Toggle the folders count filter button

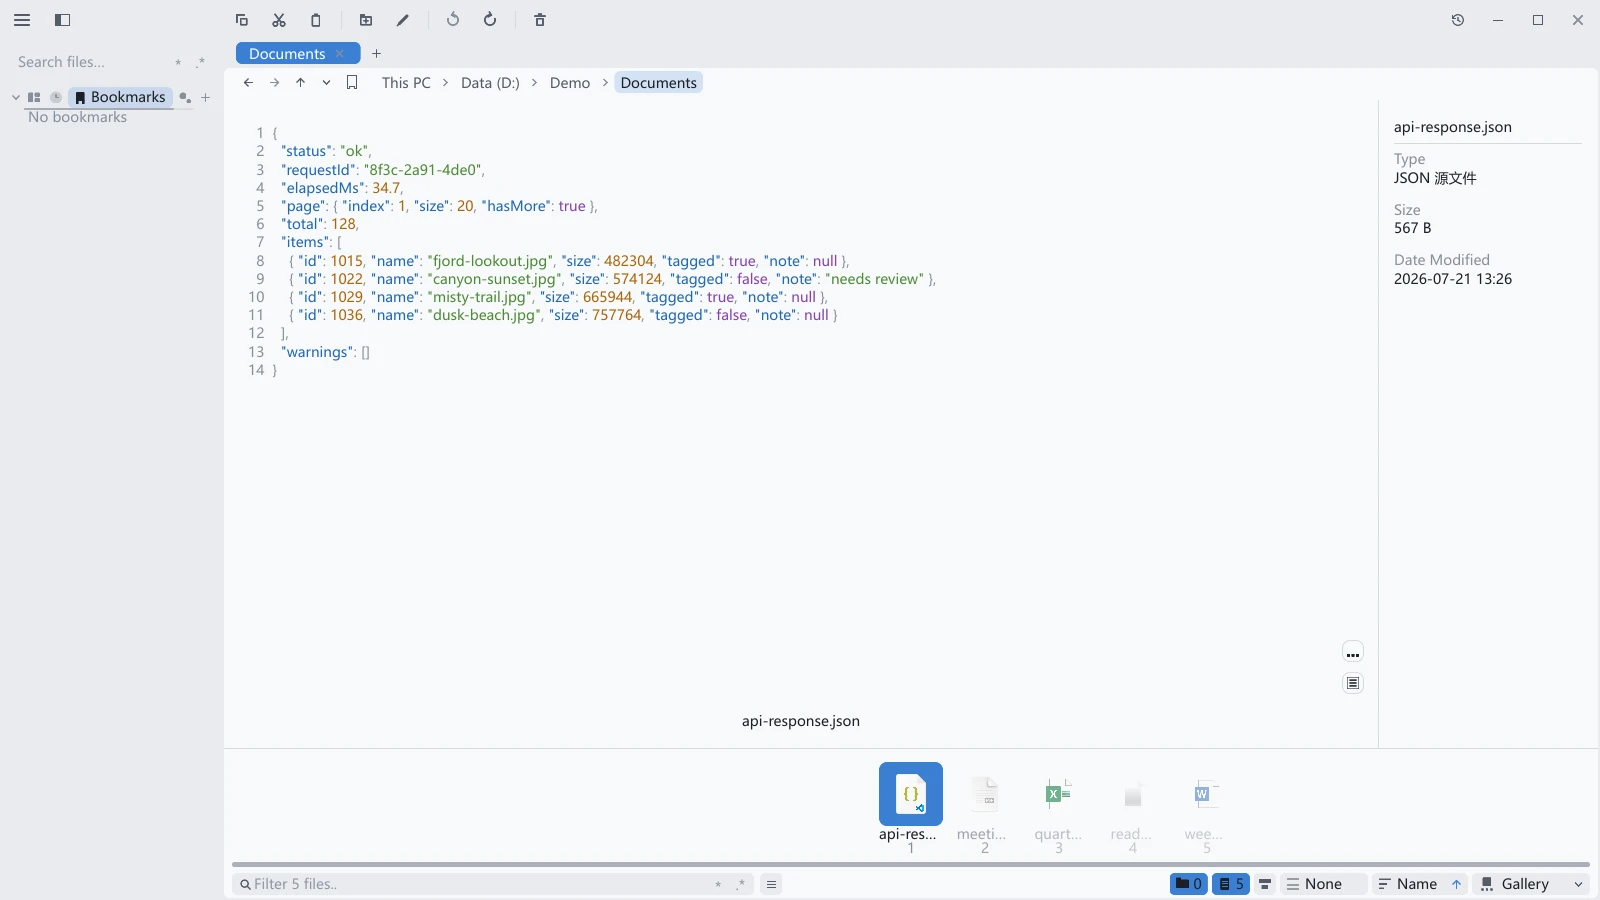[x=1189, y=884]
